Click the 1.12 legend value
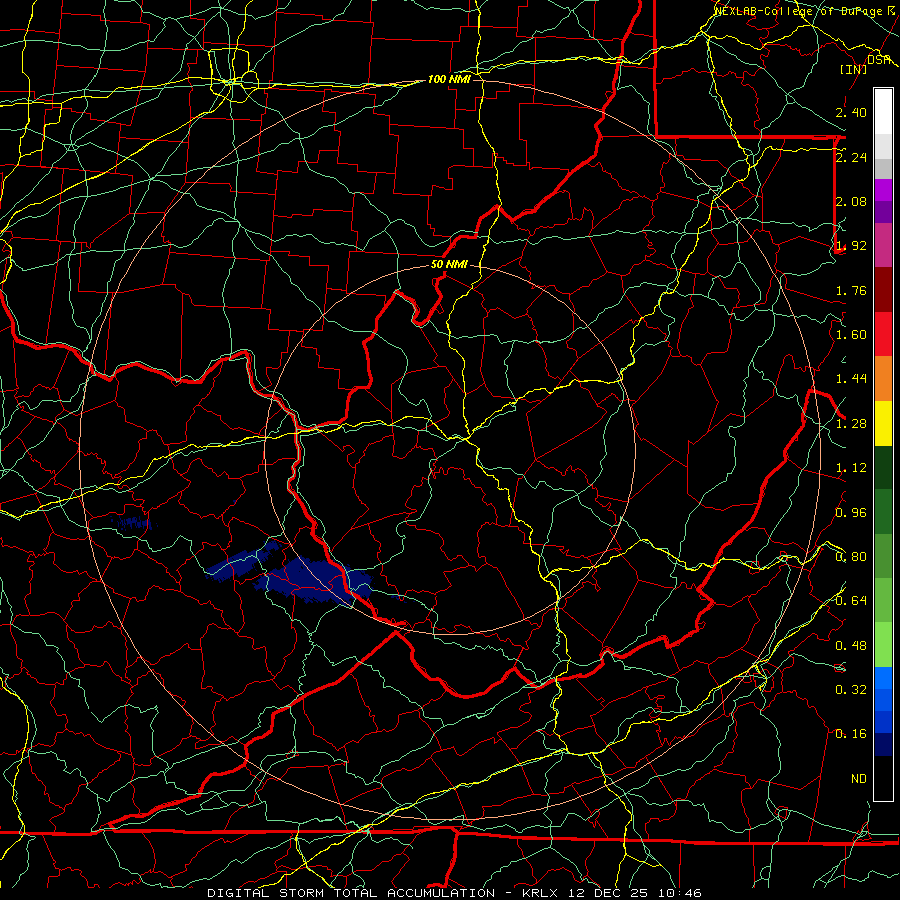This screenshot has width=900, height=900. (851, 468)
